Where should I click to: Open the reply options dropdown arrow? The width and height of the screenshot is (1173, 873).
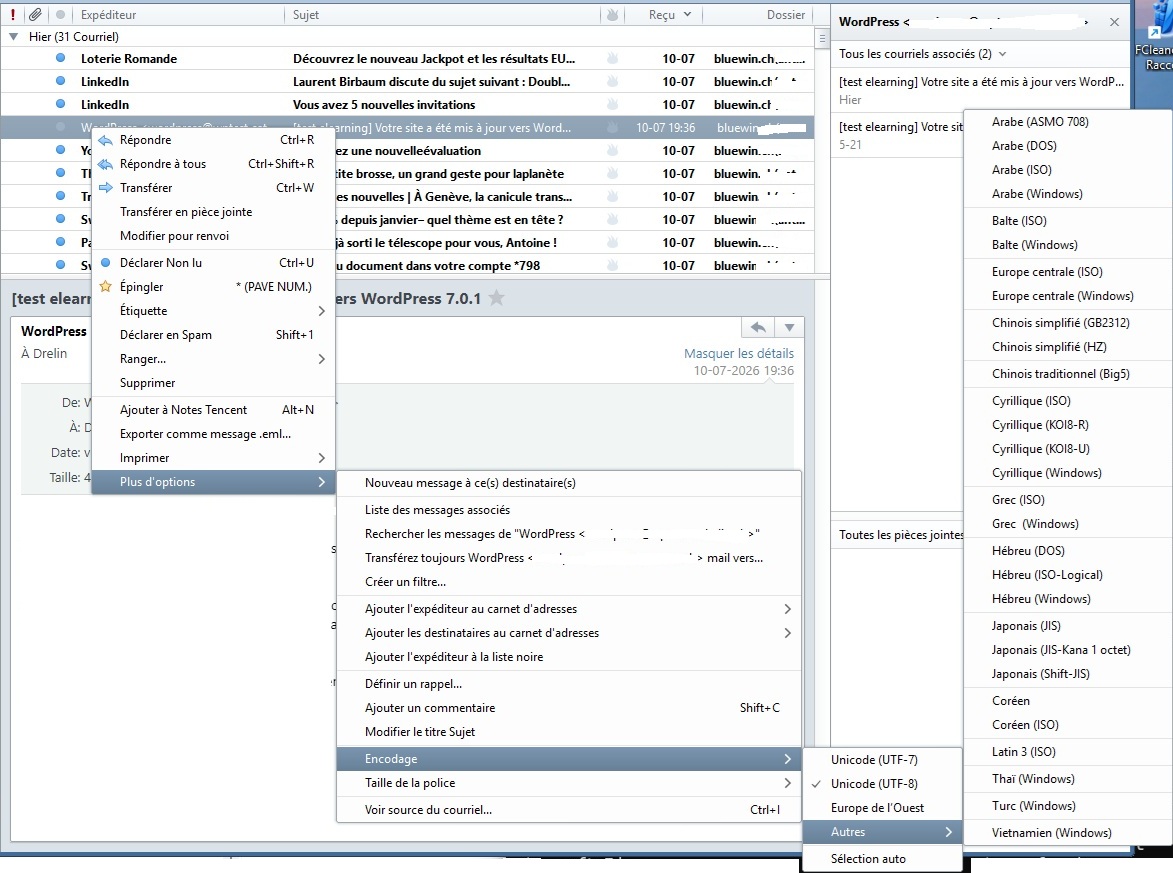coord(789,328)
